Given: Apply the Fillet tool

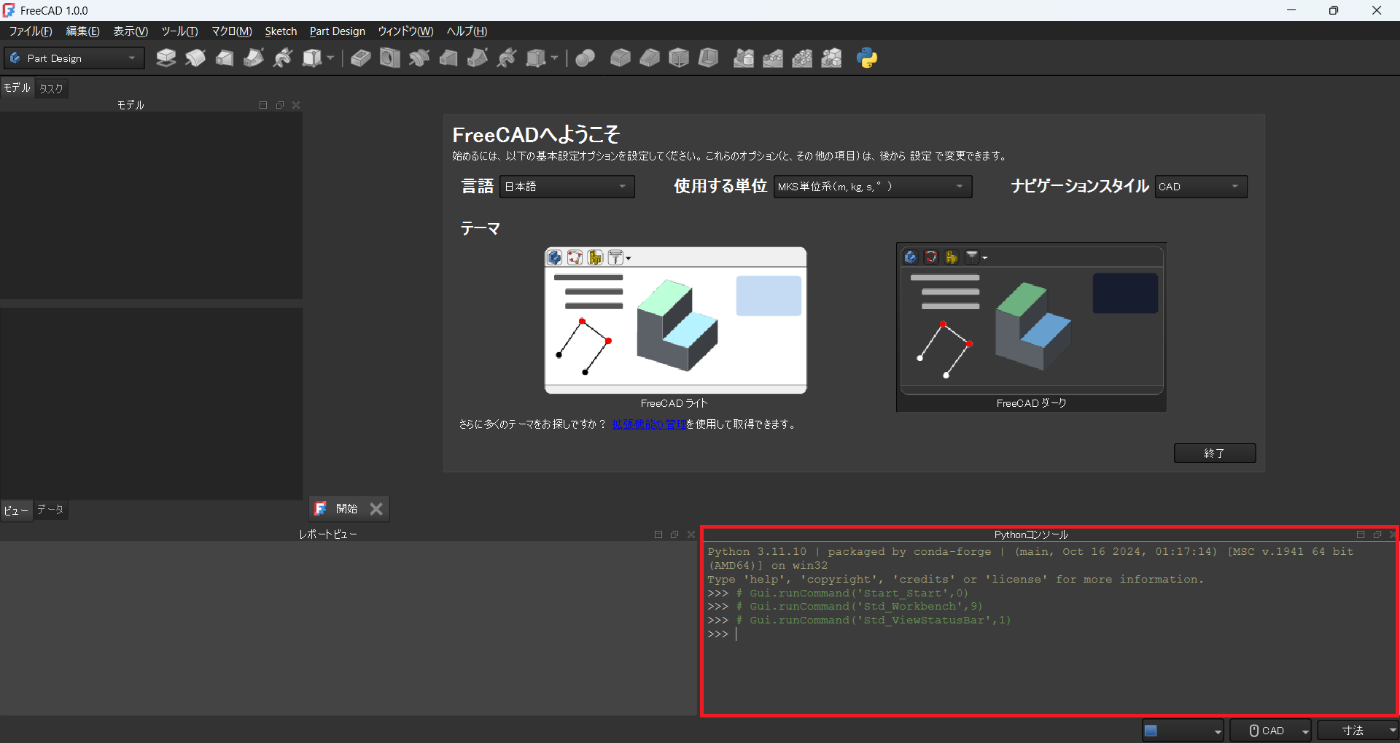Looking at the screenshot, I should click(x=621, y=58).
